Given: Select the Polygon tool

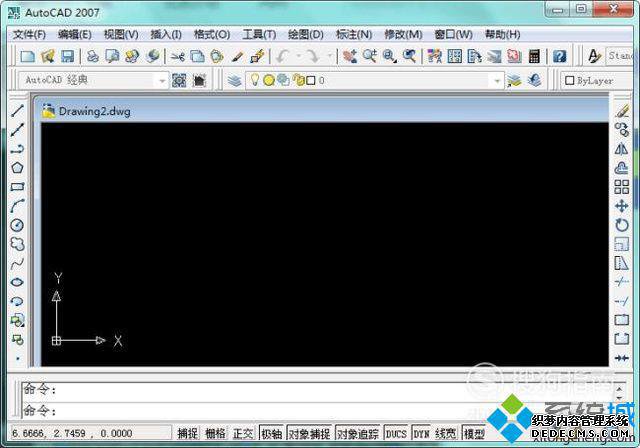Looking at the screenshot, I should (17, 168).
